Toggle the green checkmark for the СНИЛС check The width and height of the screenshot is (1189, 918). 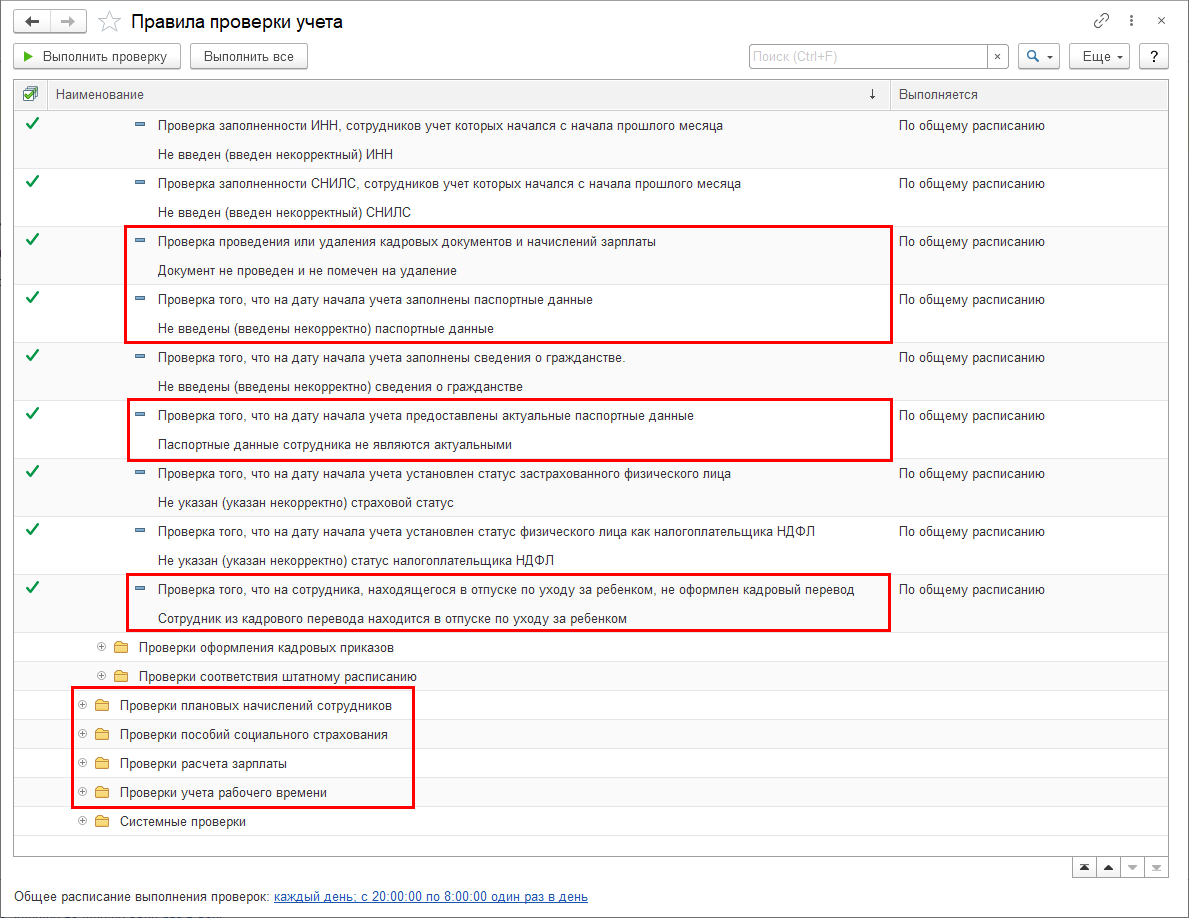pos(32,182)
